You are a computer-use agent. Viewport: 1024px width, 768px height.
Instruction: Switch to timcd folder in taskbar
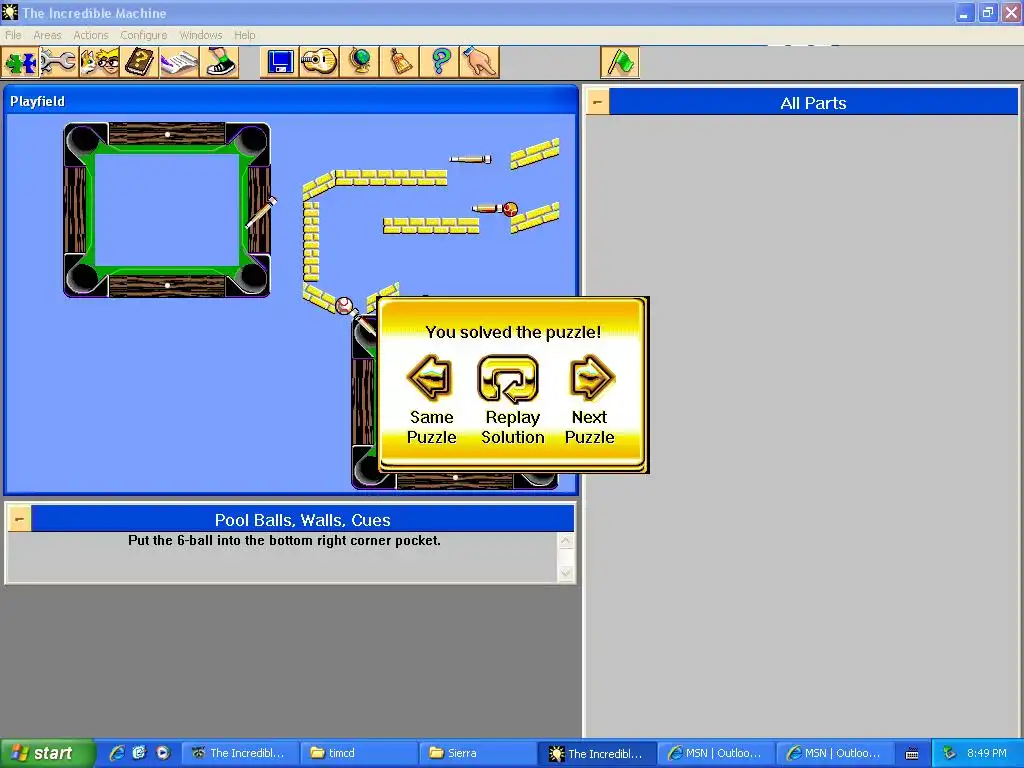point(359,753)
